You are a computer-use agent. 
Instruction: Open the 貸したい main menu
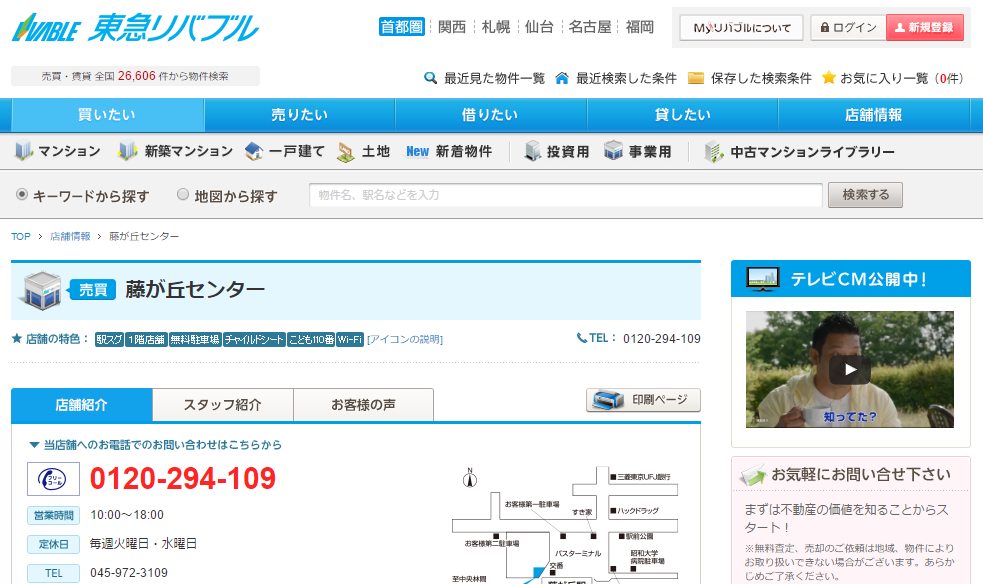click(683, 115)
